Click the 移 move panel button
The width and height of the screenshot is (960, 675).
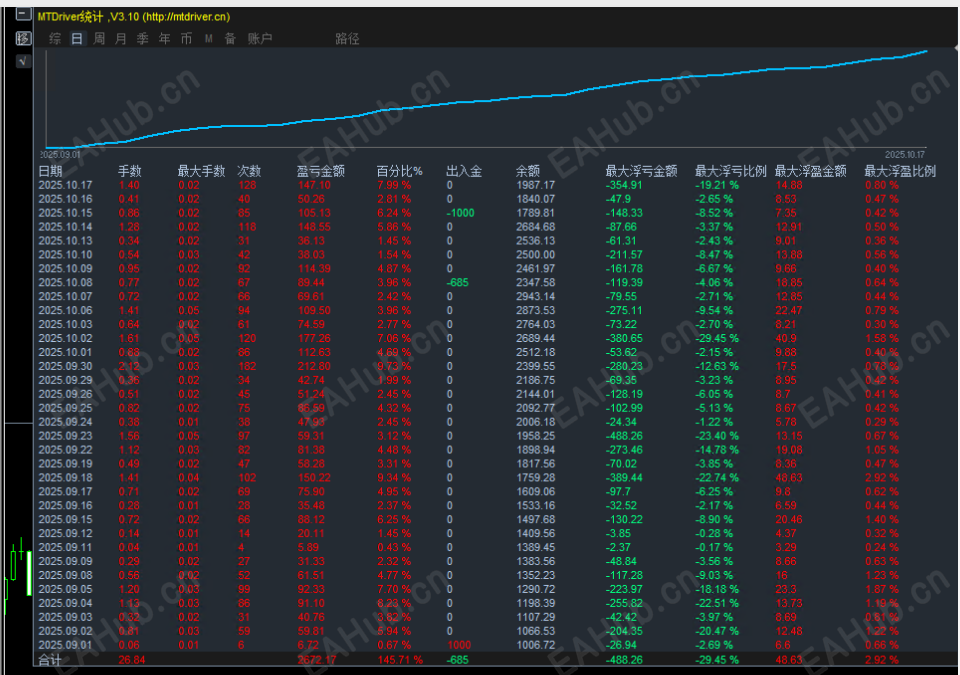[x=23, y=38]
